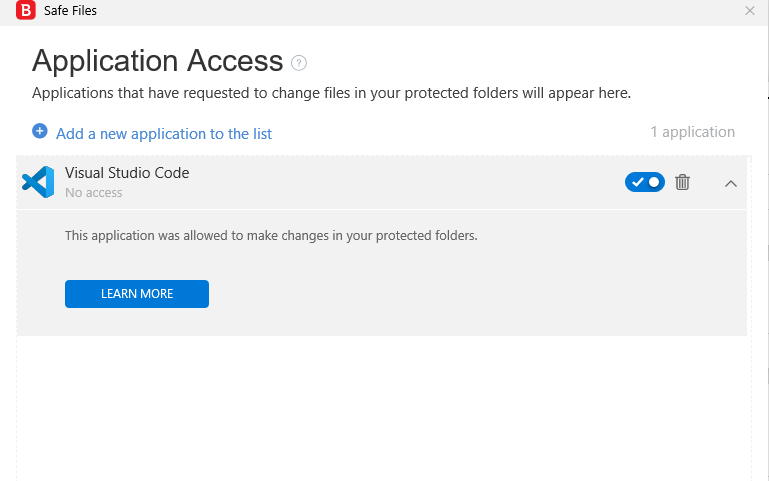Click the allowed-changes message in expanded panel

coord(271,236)
